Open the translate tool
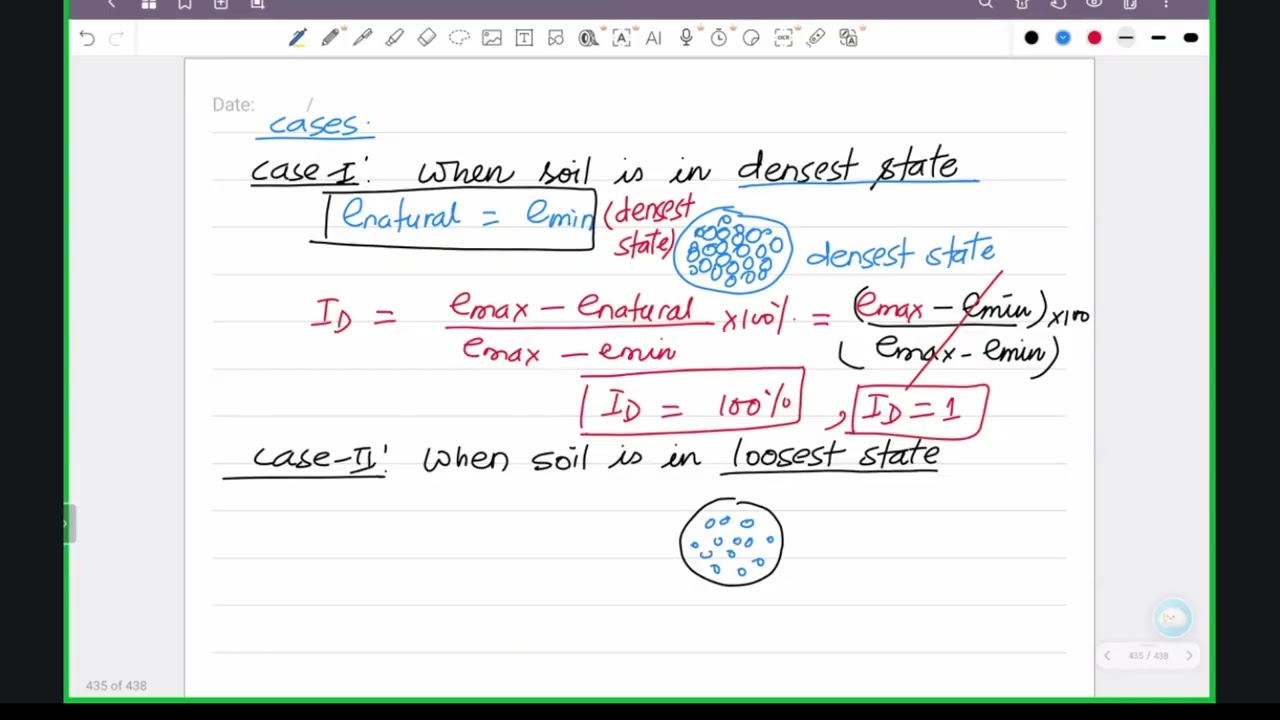Viewport: 1280px width, 720px height. click(x=848, y=38)
